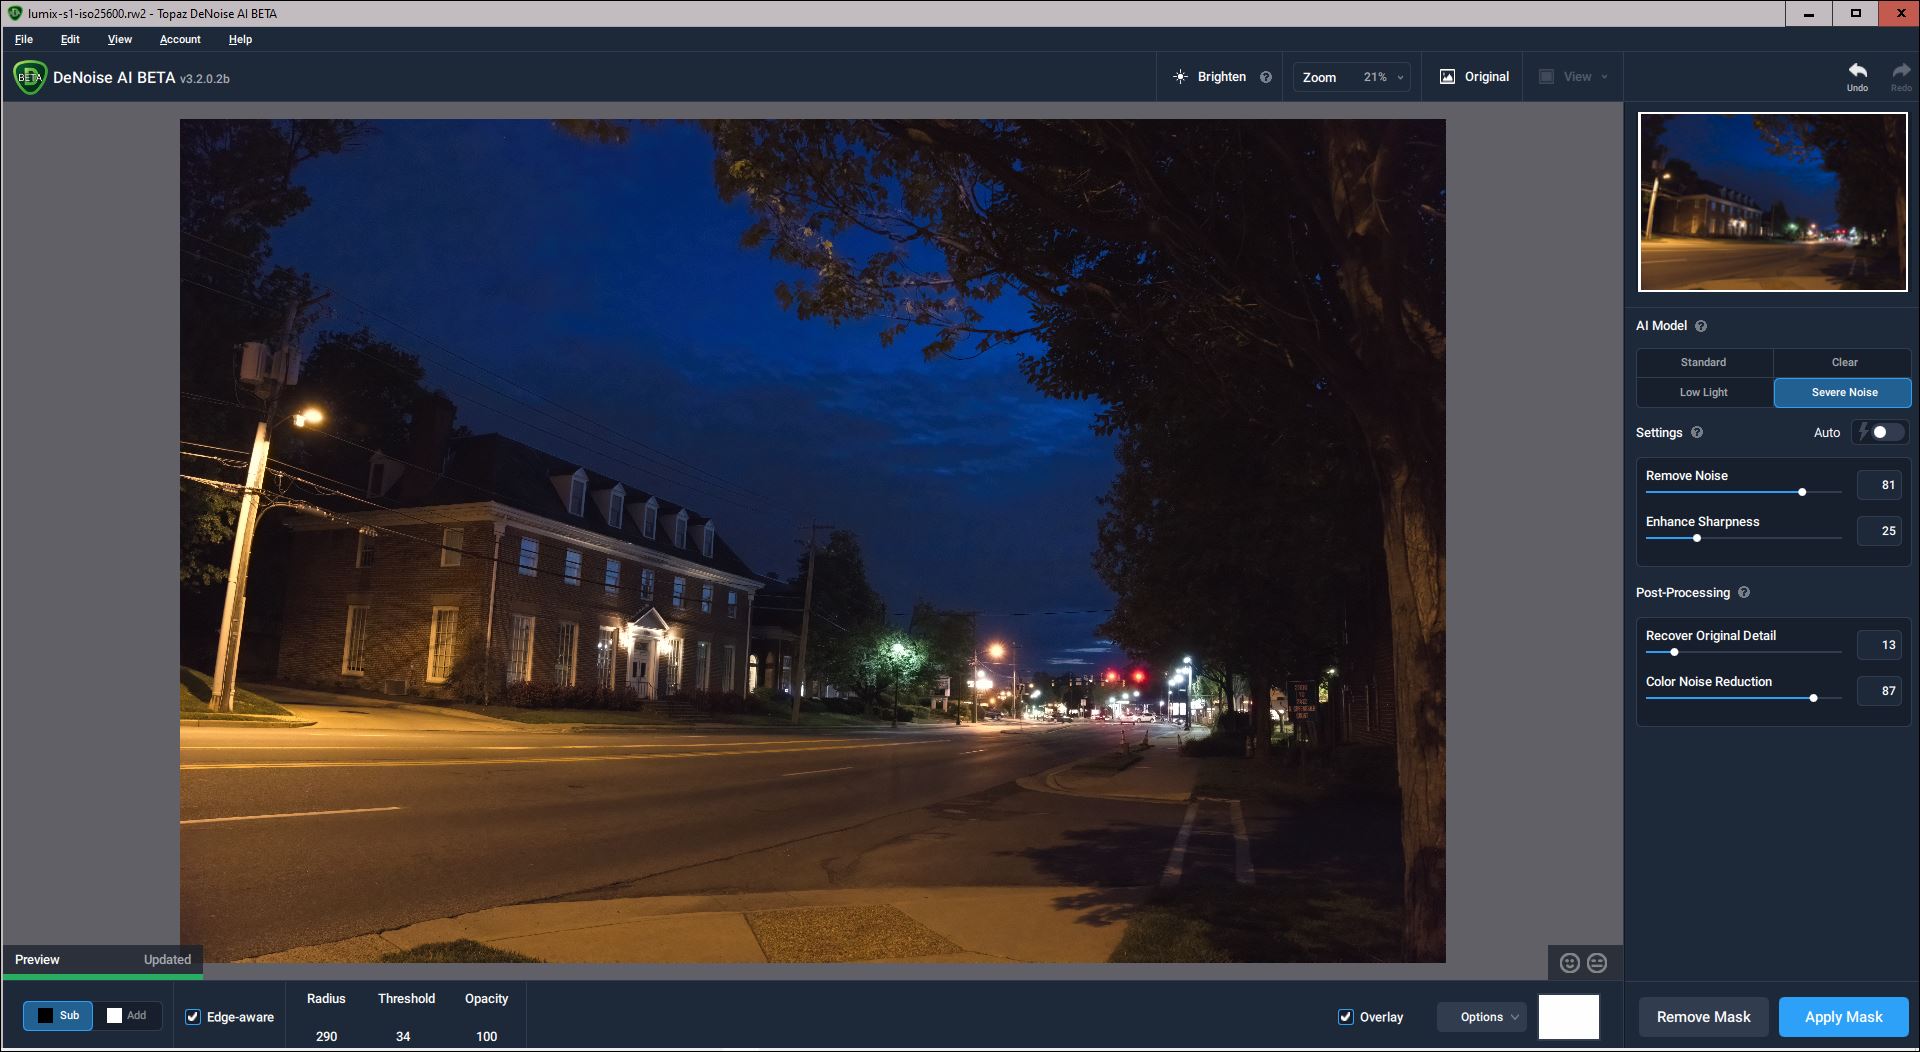The height and width of the screenshot is (1052, 1920).
Task: Open the File menu
Action: pyautogui.click(x=24, y=39)
